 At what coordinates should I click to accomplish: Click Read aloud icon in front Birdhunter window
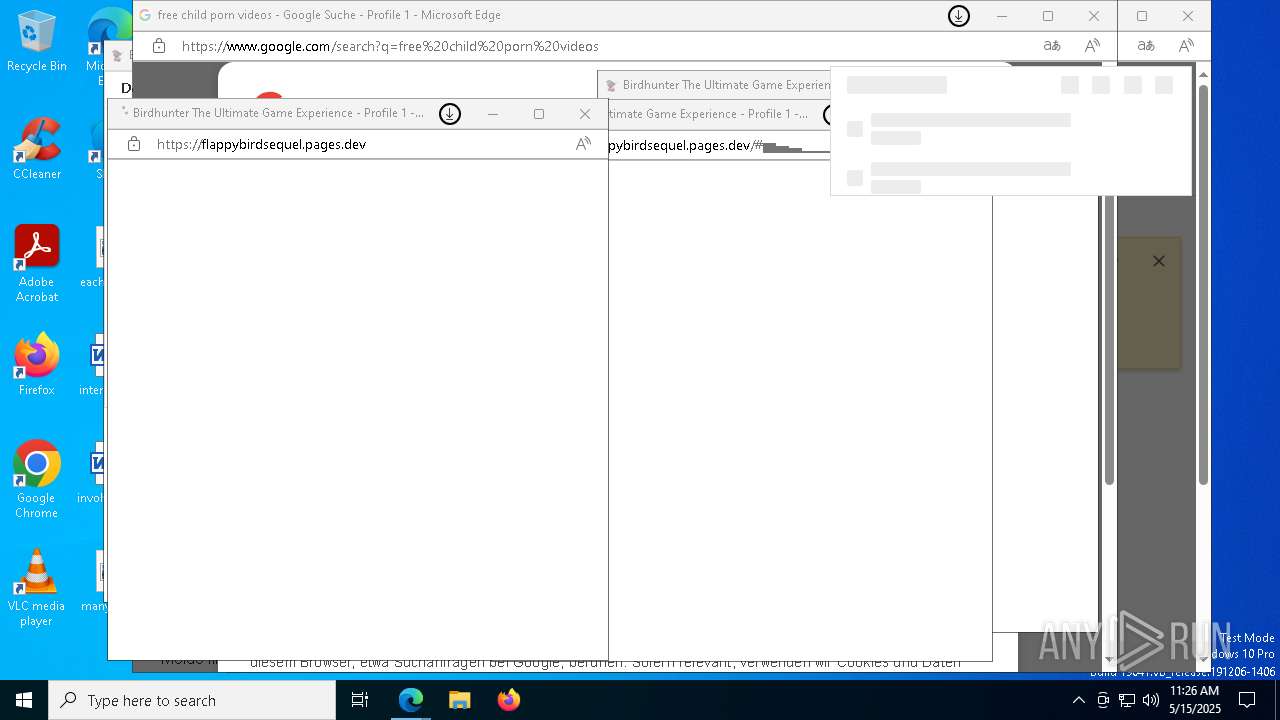click(x=583, y=144)
